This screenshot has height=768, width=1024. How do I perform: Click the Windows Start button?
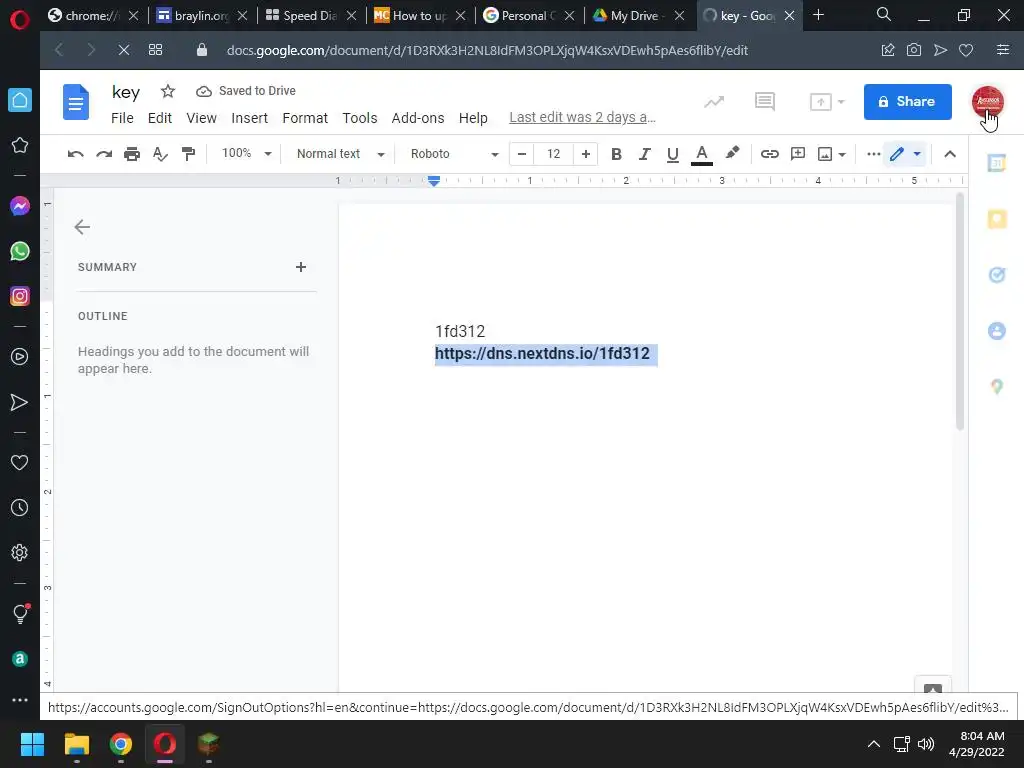tap(32, 744)
